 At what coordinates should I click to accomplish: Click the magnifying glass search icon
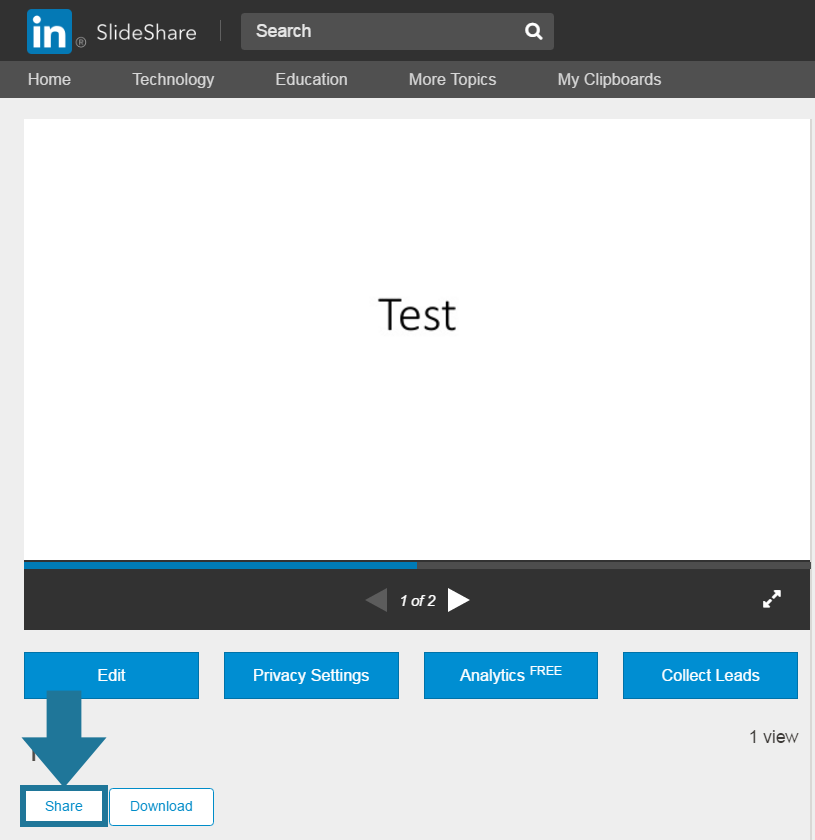pos(533,31)
